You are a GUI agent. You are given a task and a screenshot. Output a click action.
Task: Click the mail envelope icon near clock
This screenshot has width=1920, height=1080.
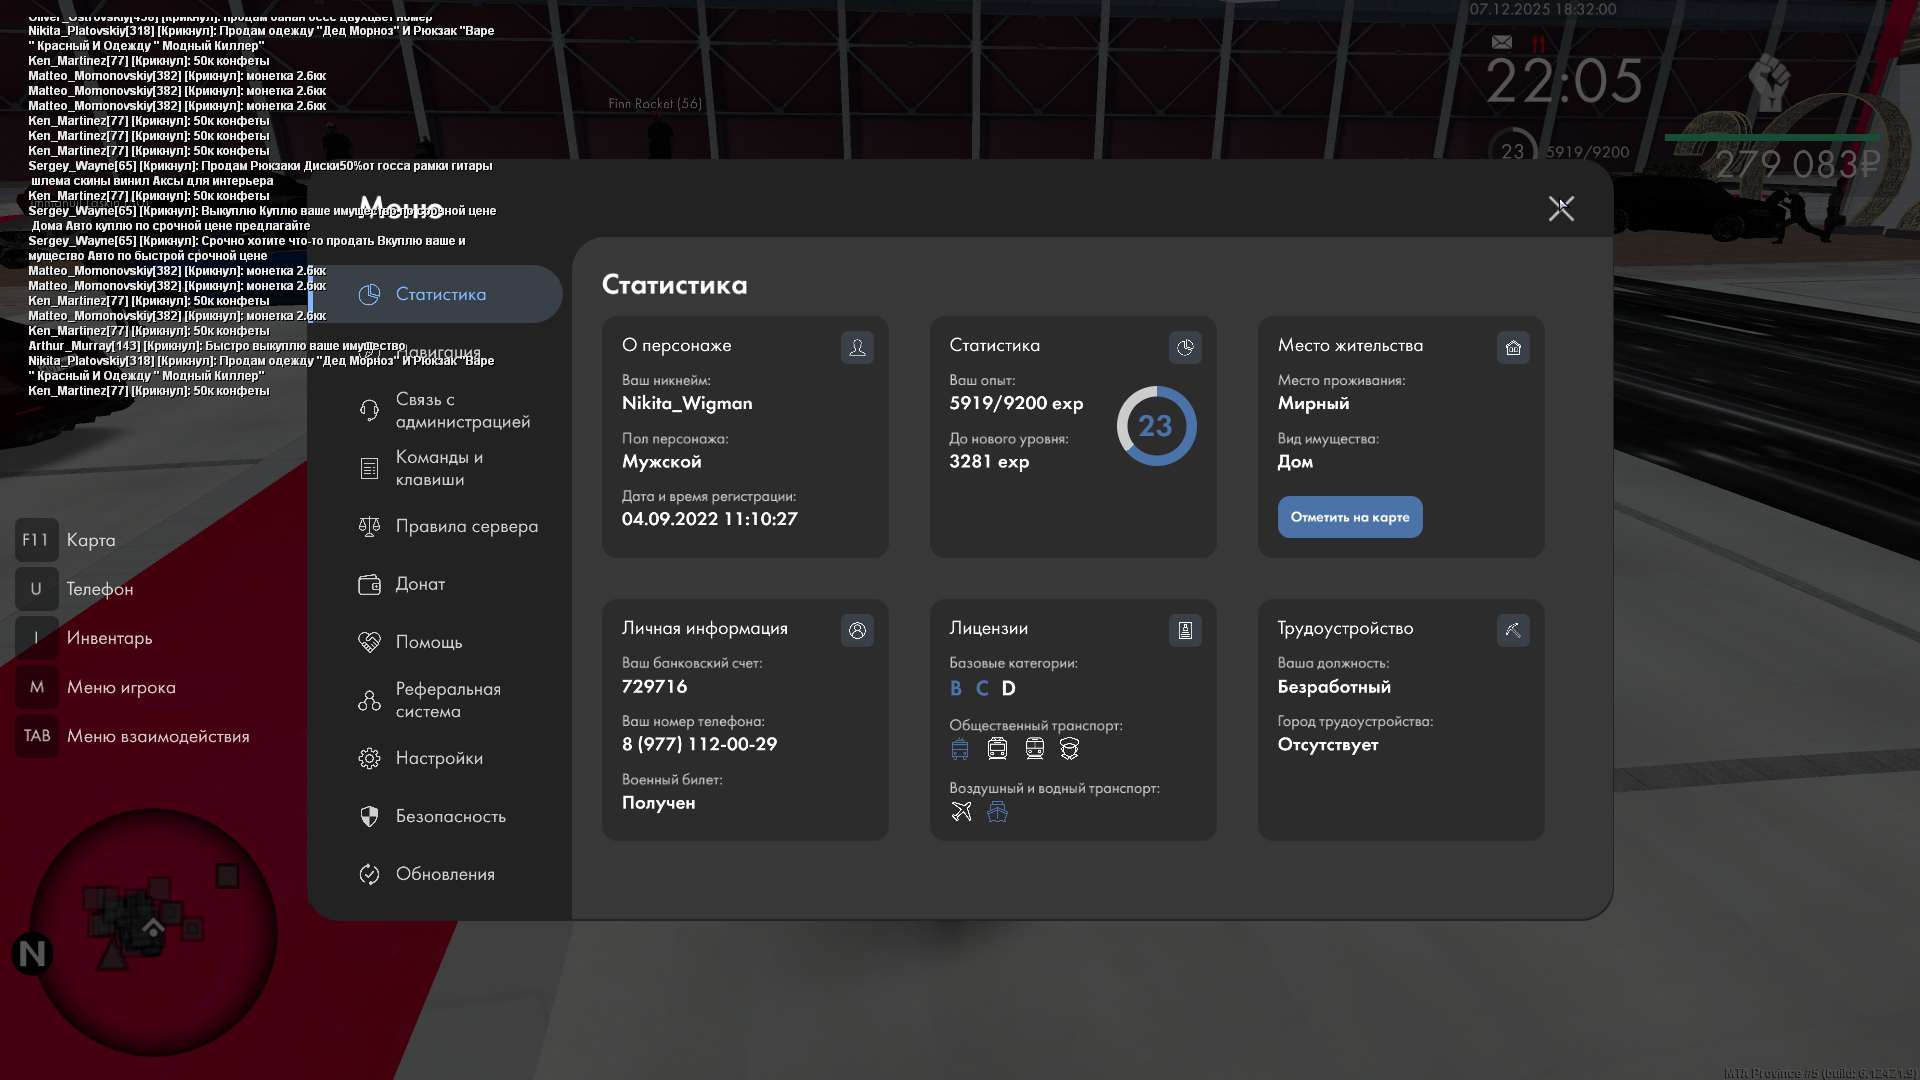(x=1502, y=42)
